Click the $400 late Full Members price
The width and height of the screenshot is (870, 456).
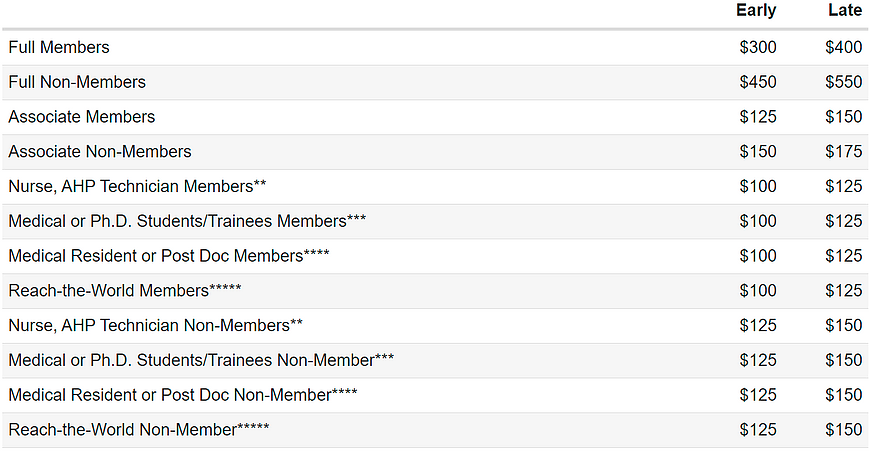click(843, 47)
